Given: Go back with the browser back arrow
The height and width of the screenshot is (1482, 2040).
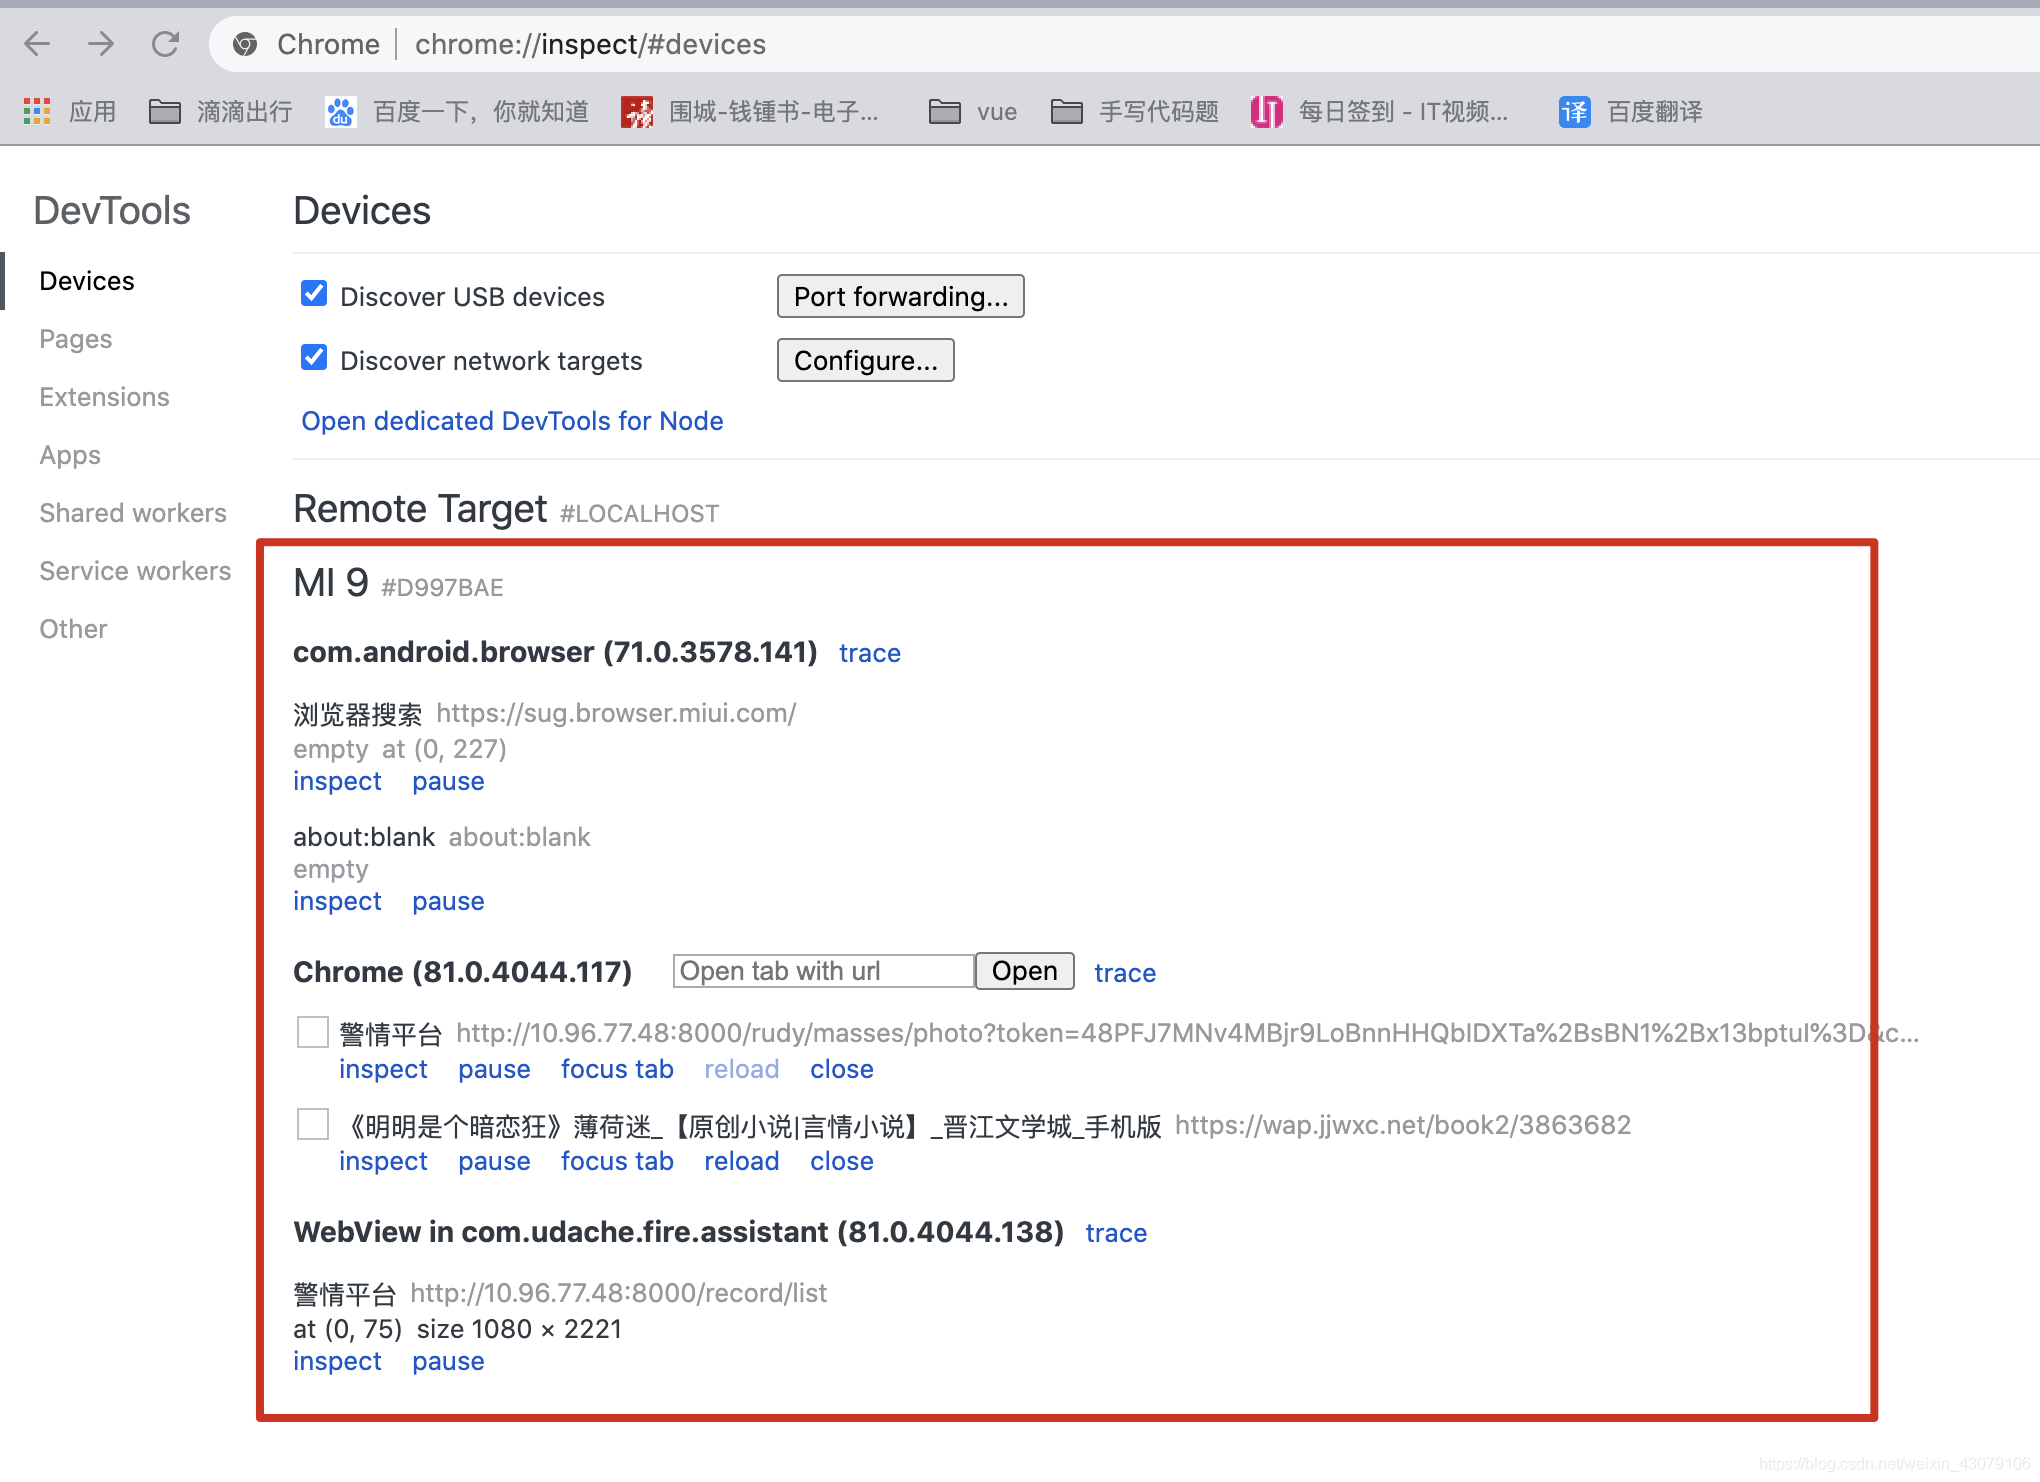Looking at the screenshot, I should [x=37, y=44].
